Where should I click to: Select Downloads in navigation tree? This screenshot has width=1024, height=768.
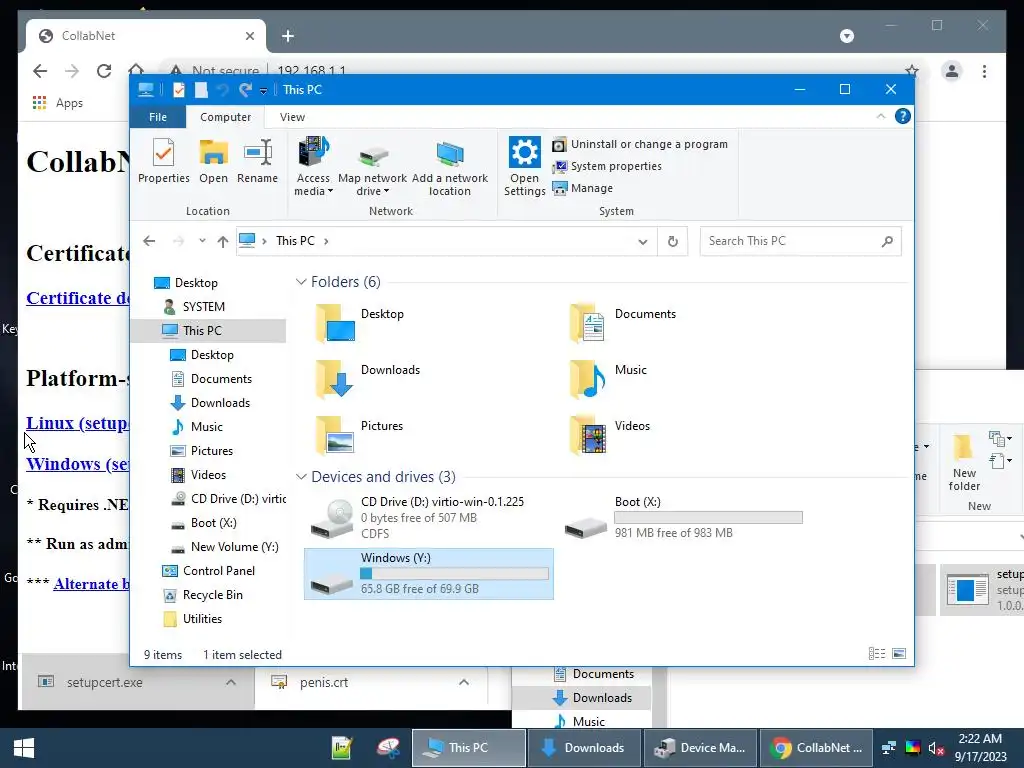click(220, 403)
